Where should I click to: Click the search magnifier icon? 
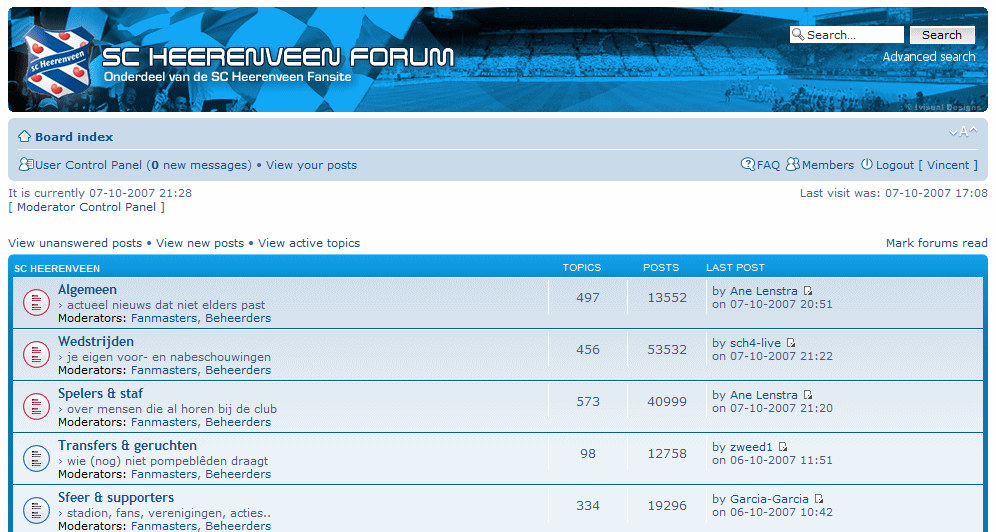point(798,34)
